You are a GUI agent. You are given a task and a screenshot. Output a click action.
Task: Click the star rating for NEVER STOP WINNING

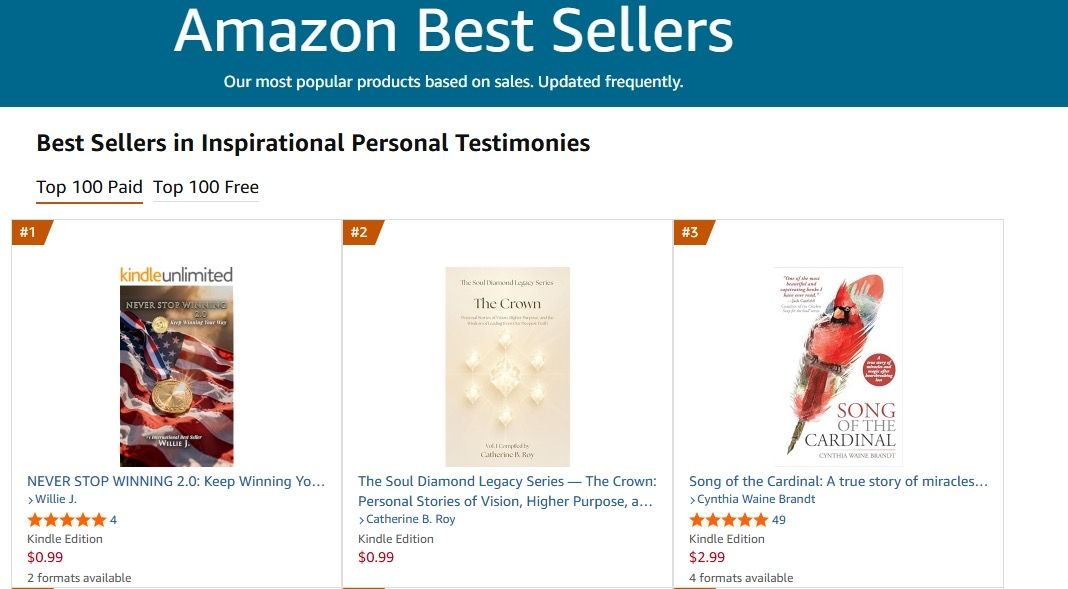tap(66, 520)
